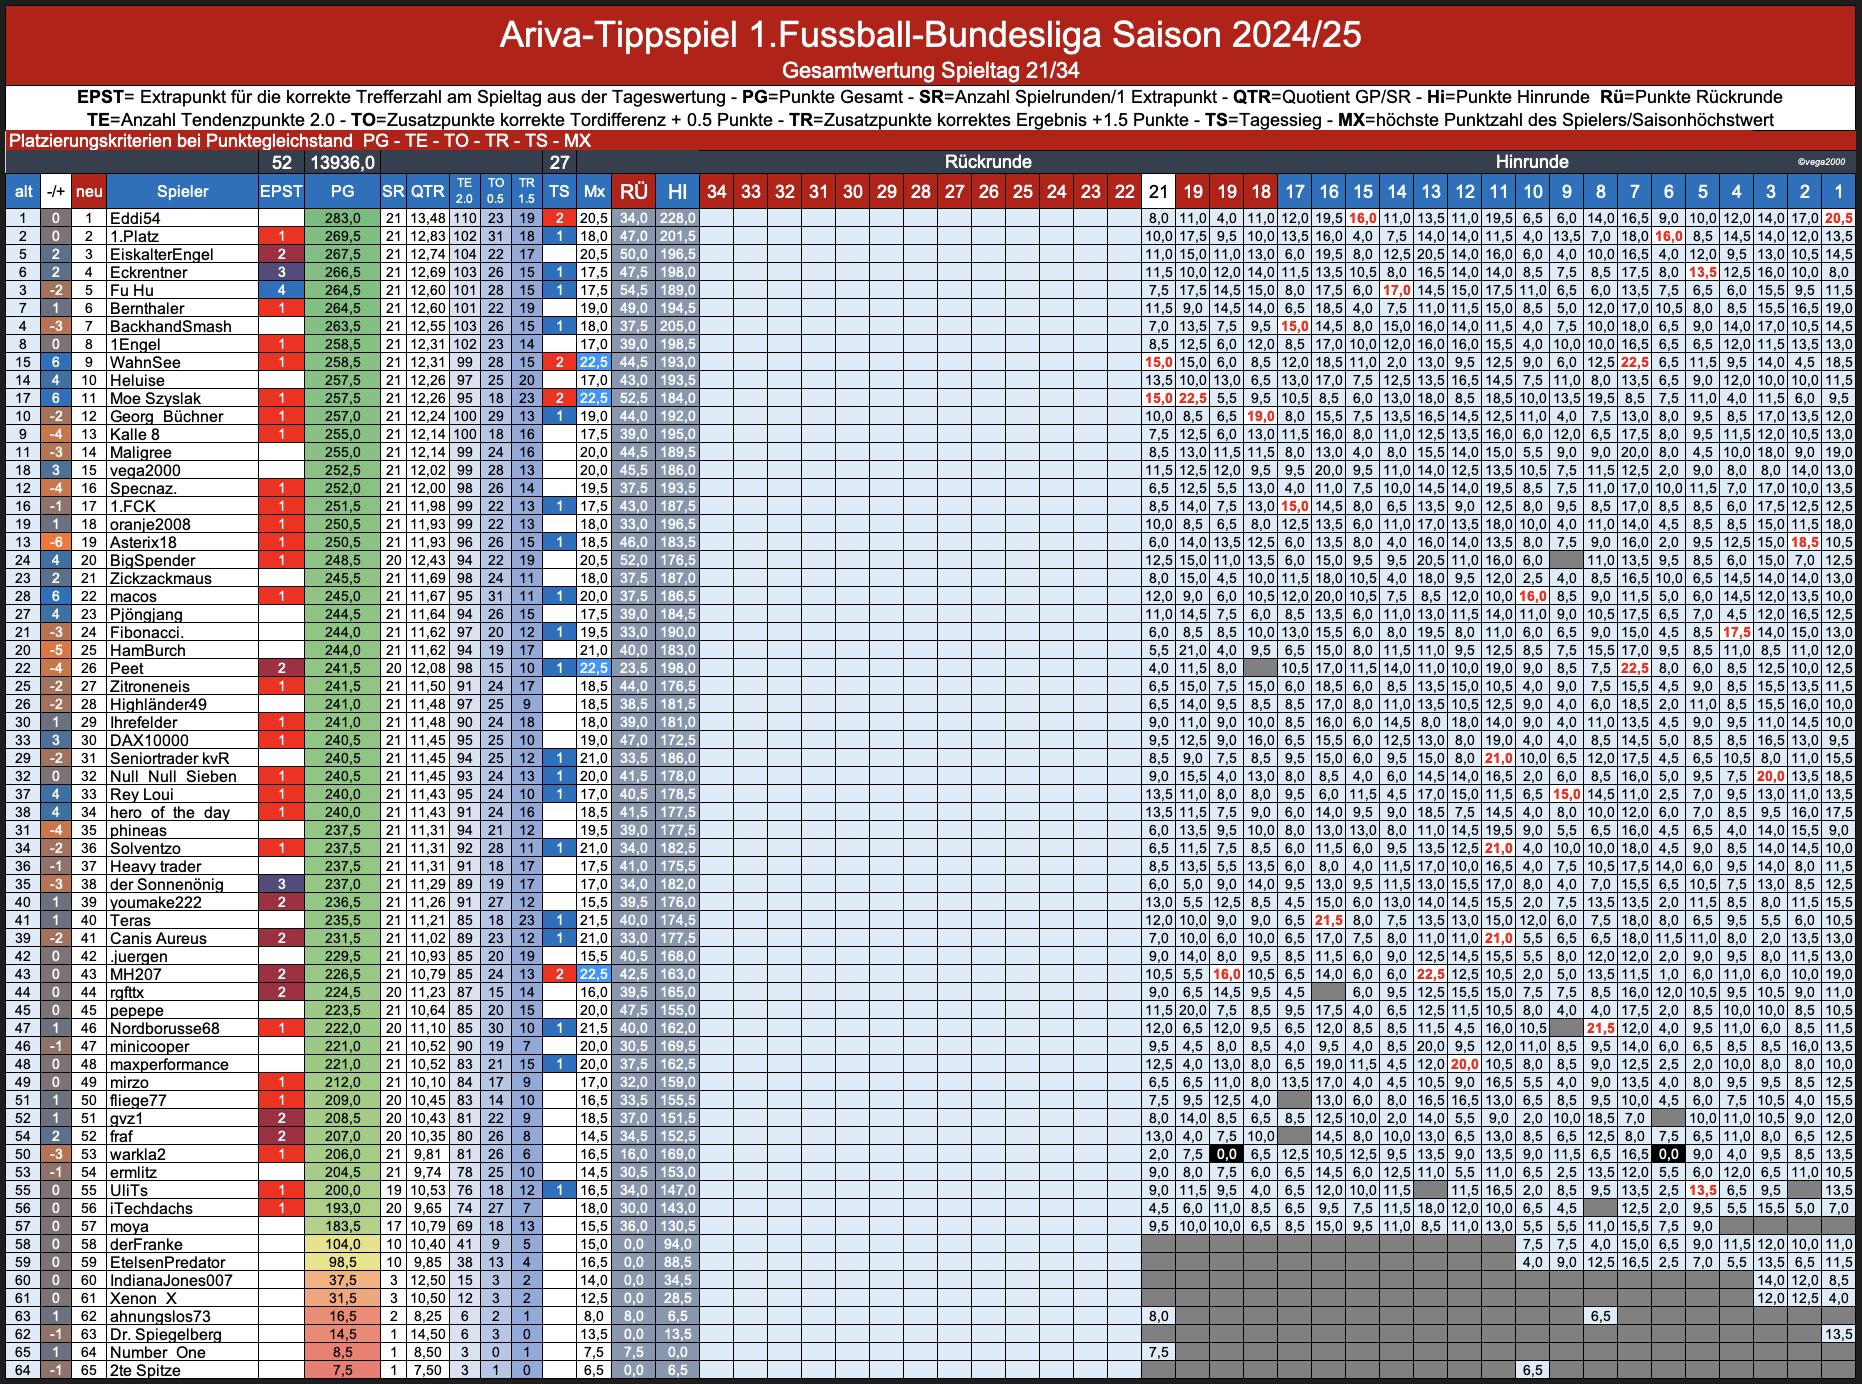
Task: Click player name 'maxperformance'
Action: 169,1064
